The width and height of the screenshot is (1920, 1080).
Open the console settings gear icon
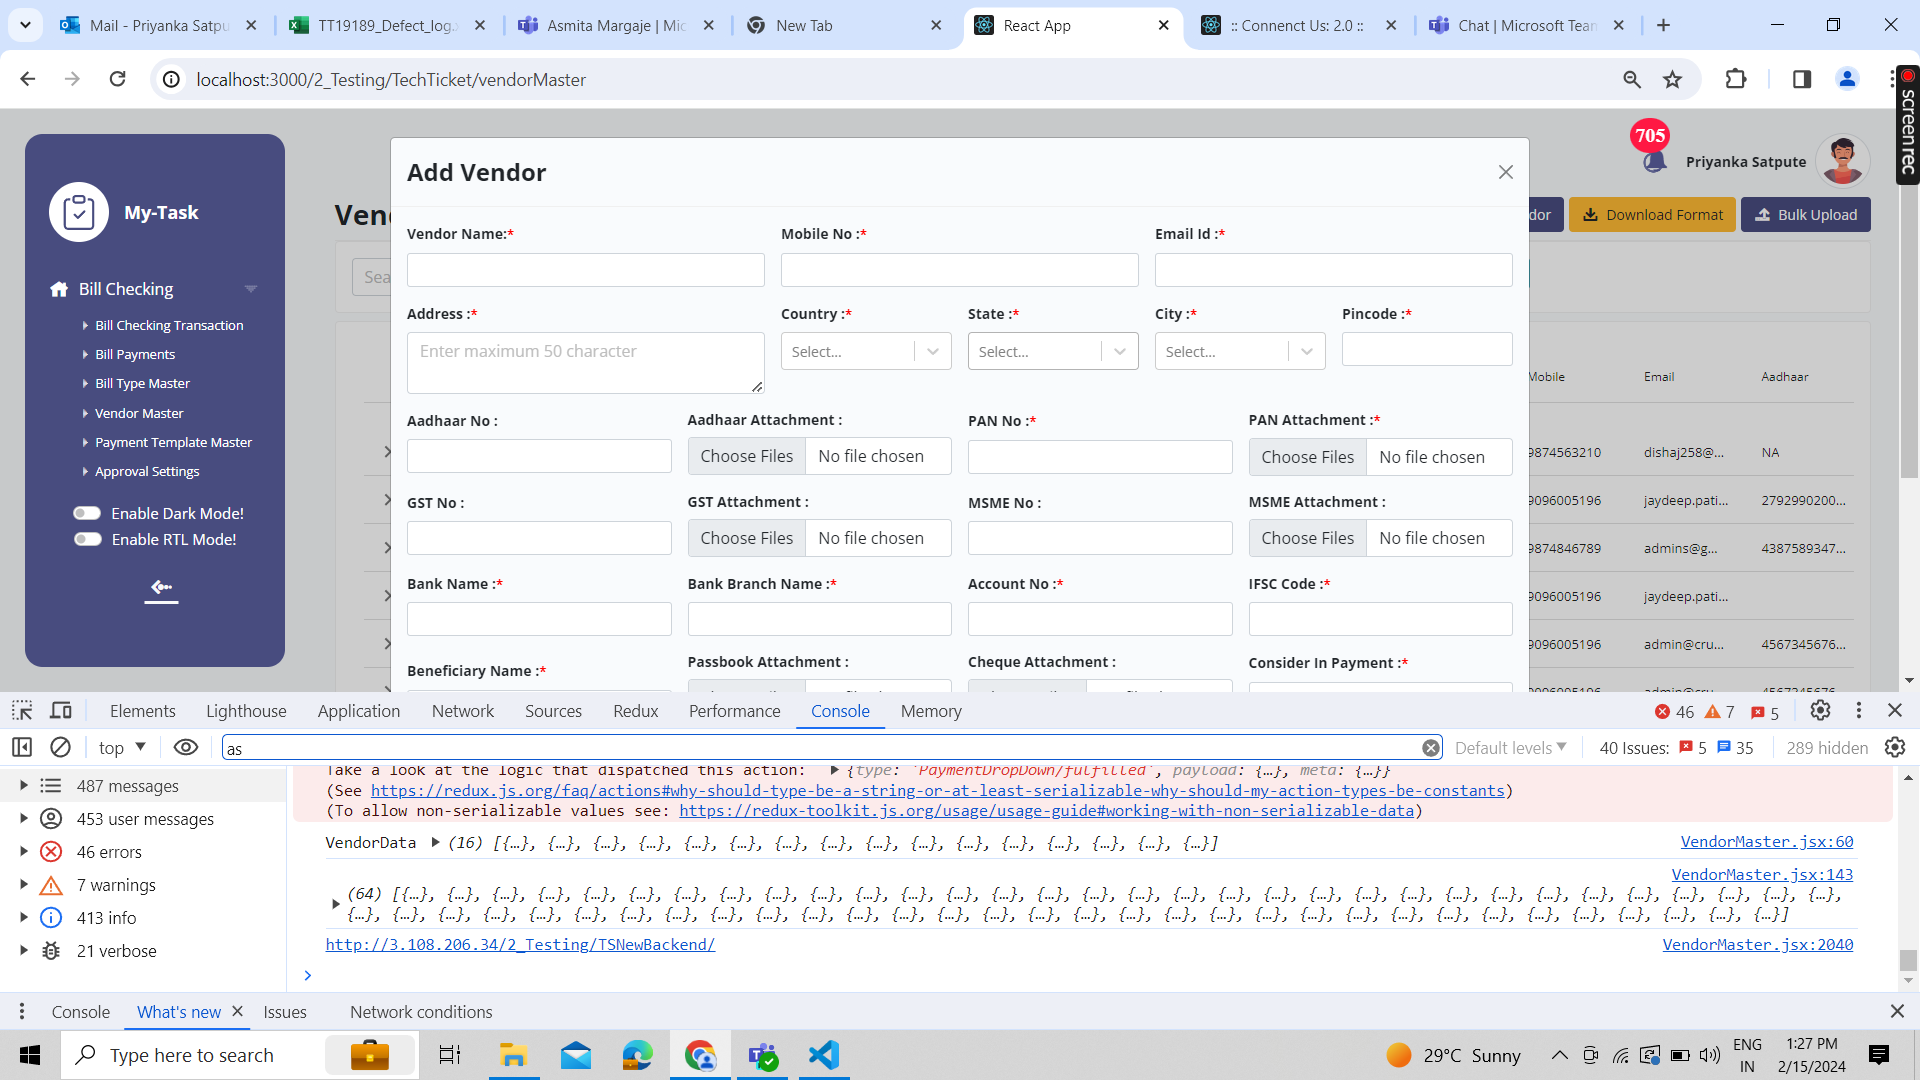click(1895, 748)
